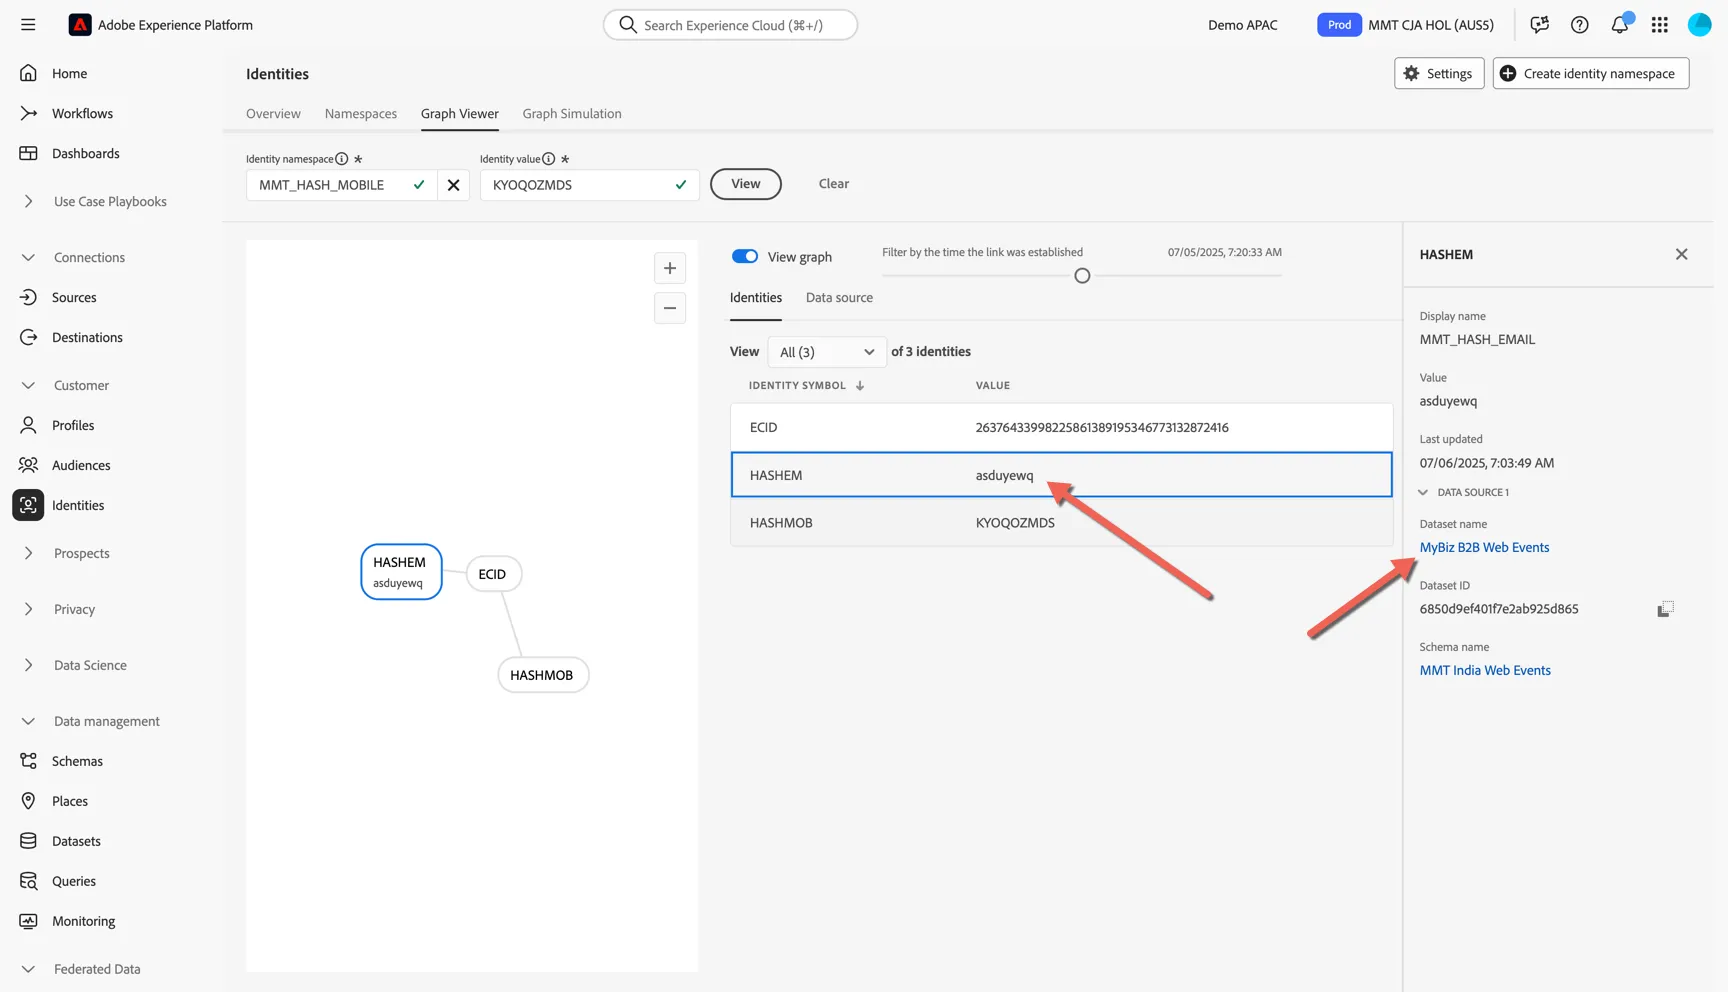The image size is (1728, 992).
Task: Open the notifications bell
Action: [x=1620, y=25]
